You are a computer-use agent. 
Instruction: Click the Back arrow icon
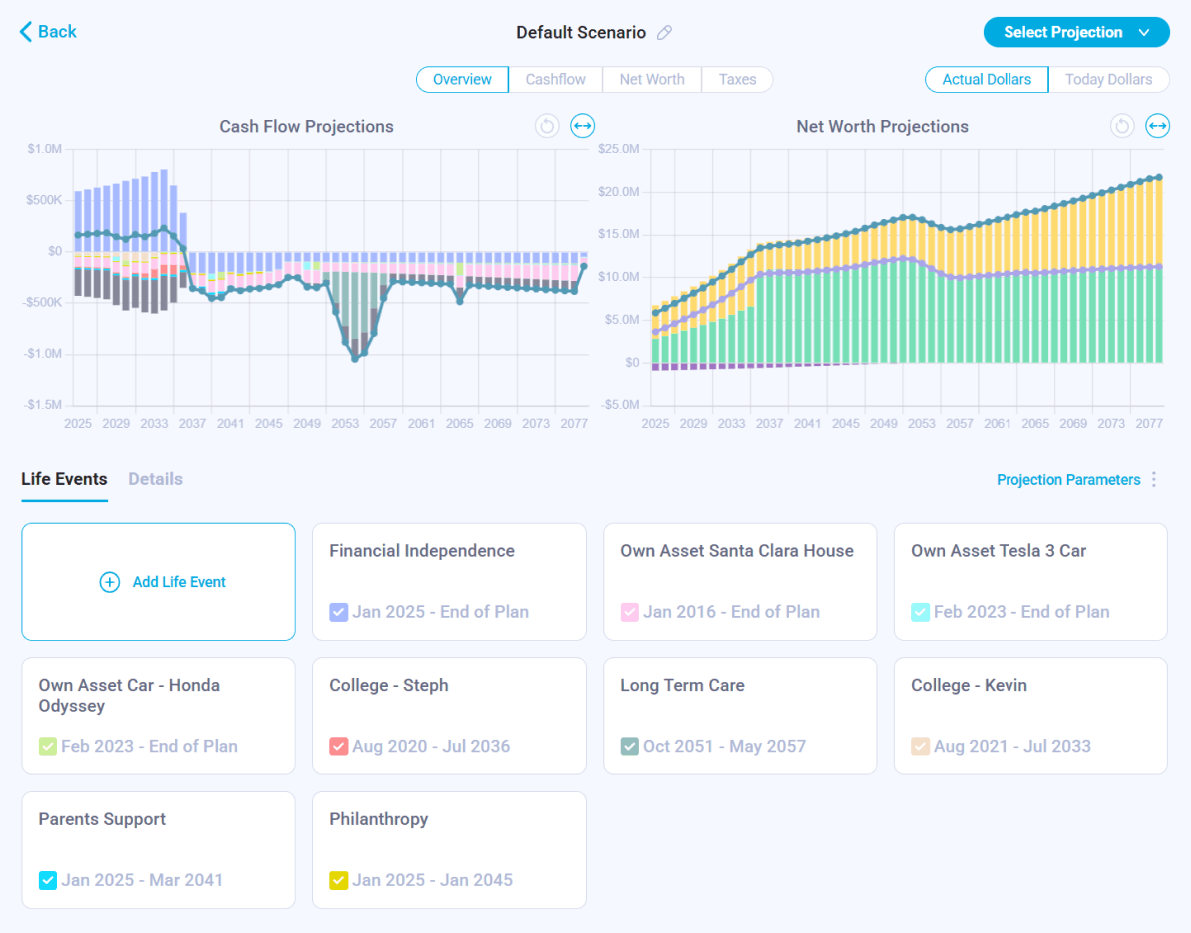click(26, 32)
